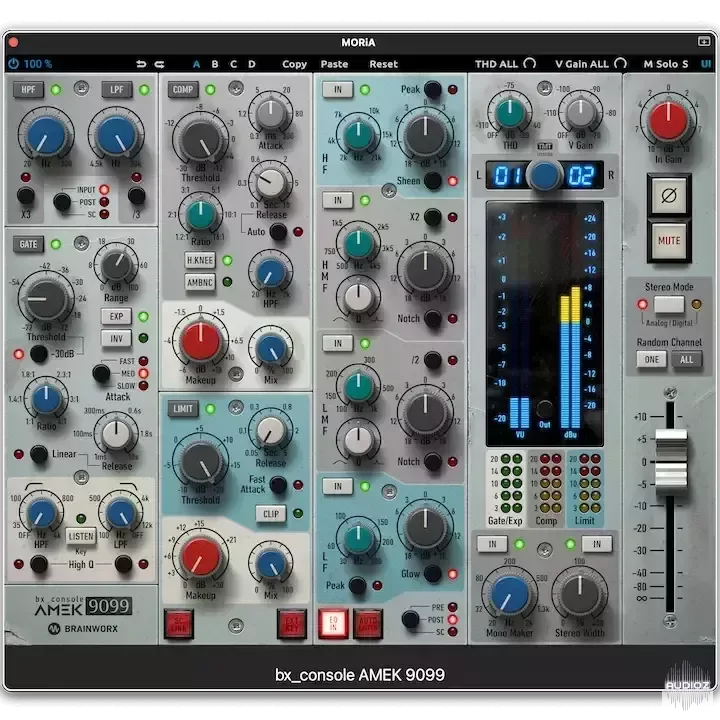The height and width of the screenshot is (720, 720).
Task: Select preset slot A
Action: click(197, 64)
